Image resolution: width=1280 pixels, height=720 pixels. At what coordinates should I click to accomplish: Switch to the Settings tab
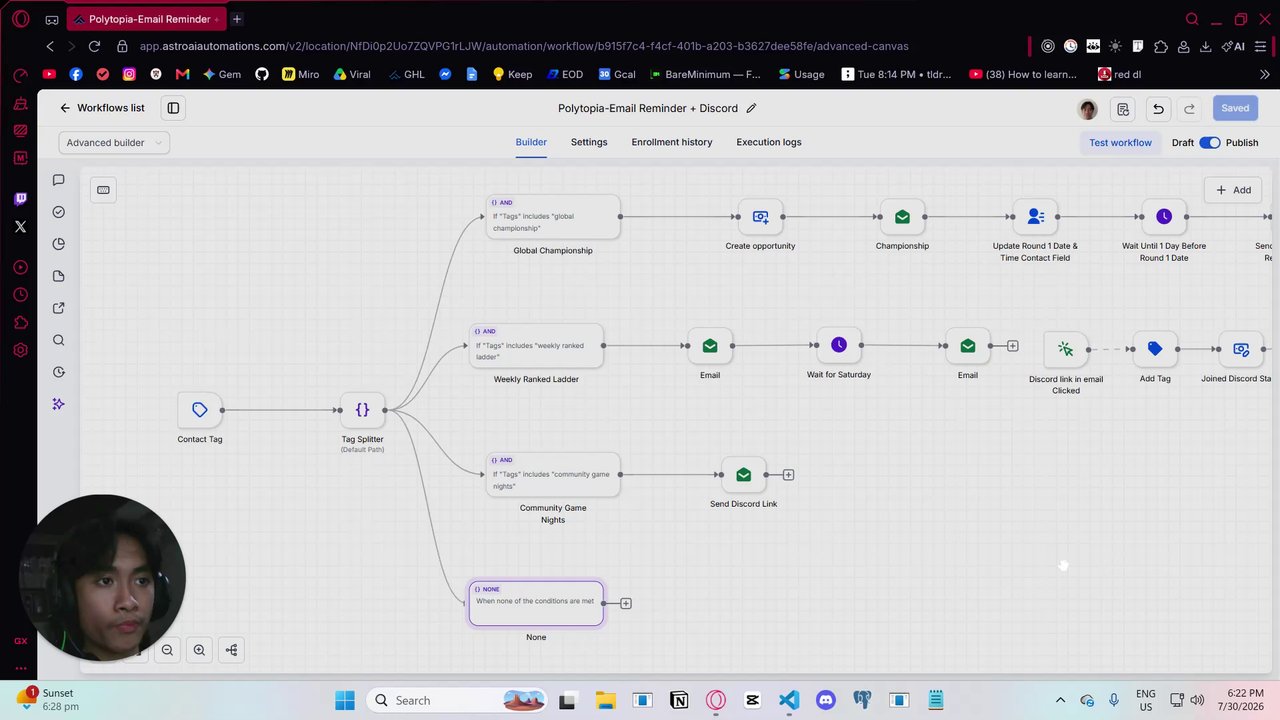(x=589, y=142)
